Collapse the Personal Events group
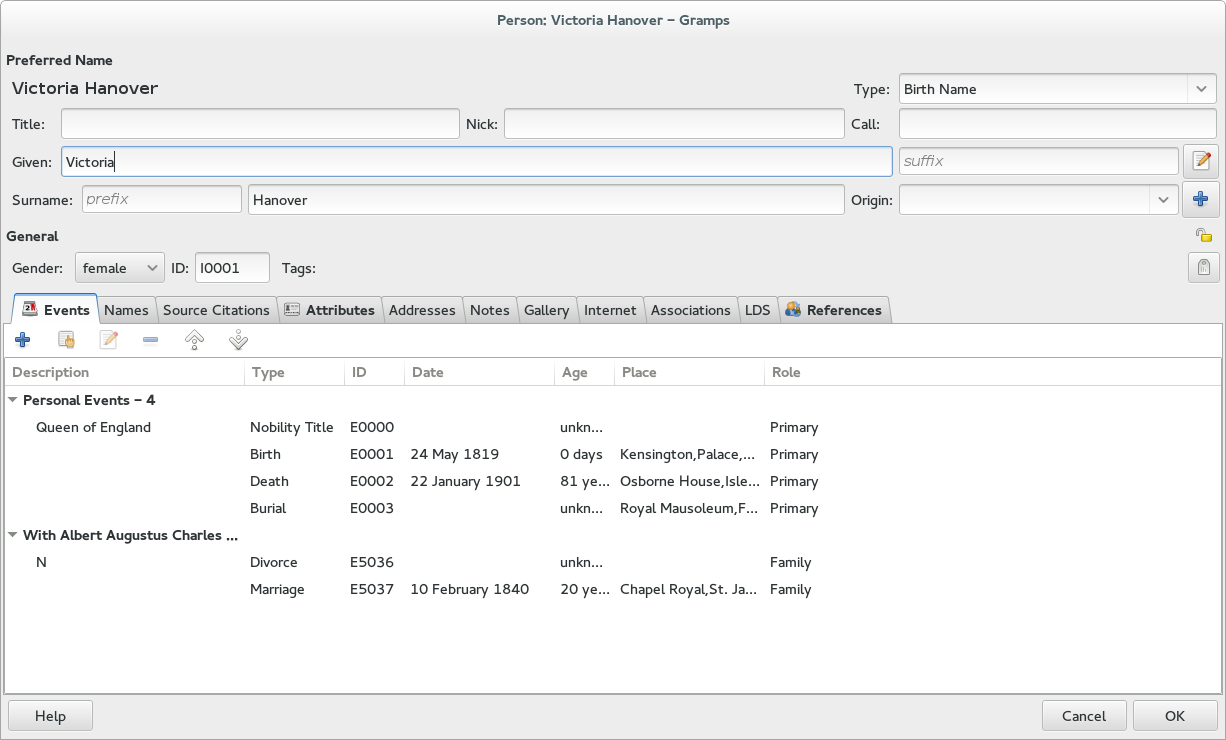Image resolution: width=1226 pixels, height=740 pixels. pyautogui.click(x=13, y=400)
